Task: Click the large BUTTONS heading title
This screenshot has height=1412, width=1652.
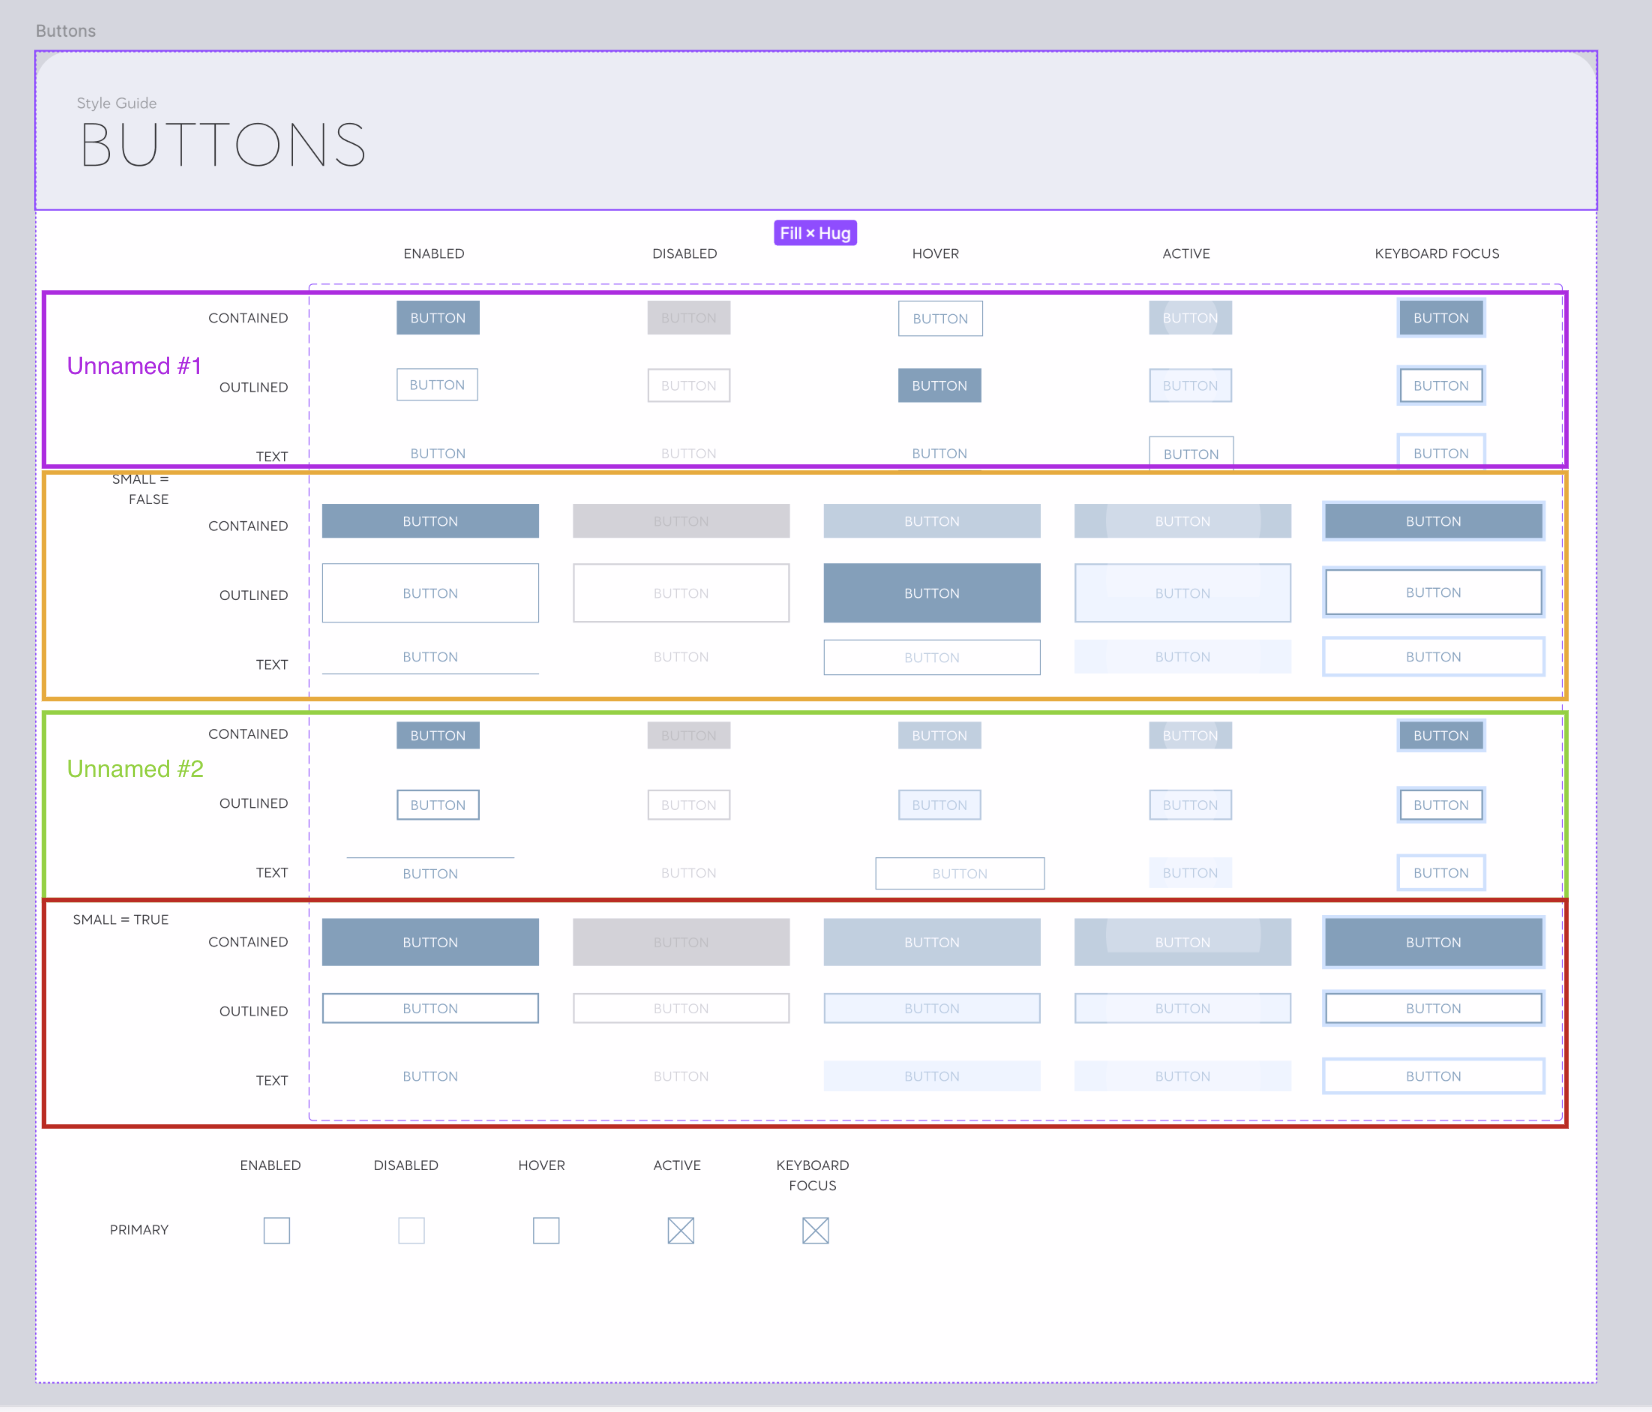Action: [x=223, y=145]
